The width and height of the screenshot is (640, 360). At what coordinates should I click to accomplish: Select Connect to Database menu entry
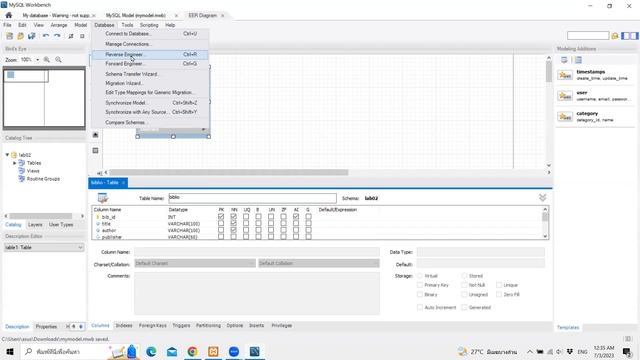[x=150, y=33]
